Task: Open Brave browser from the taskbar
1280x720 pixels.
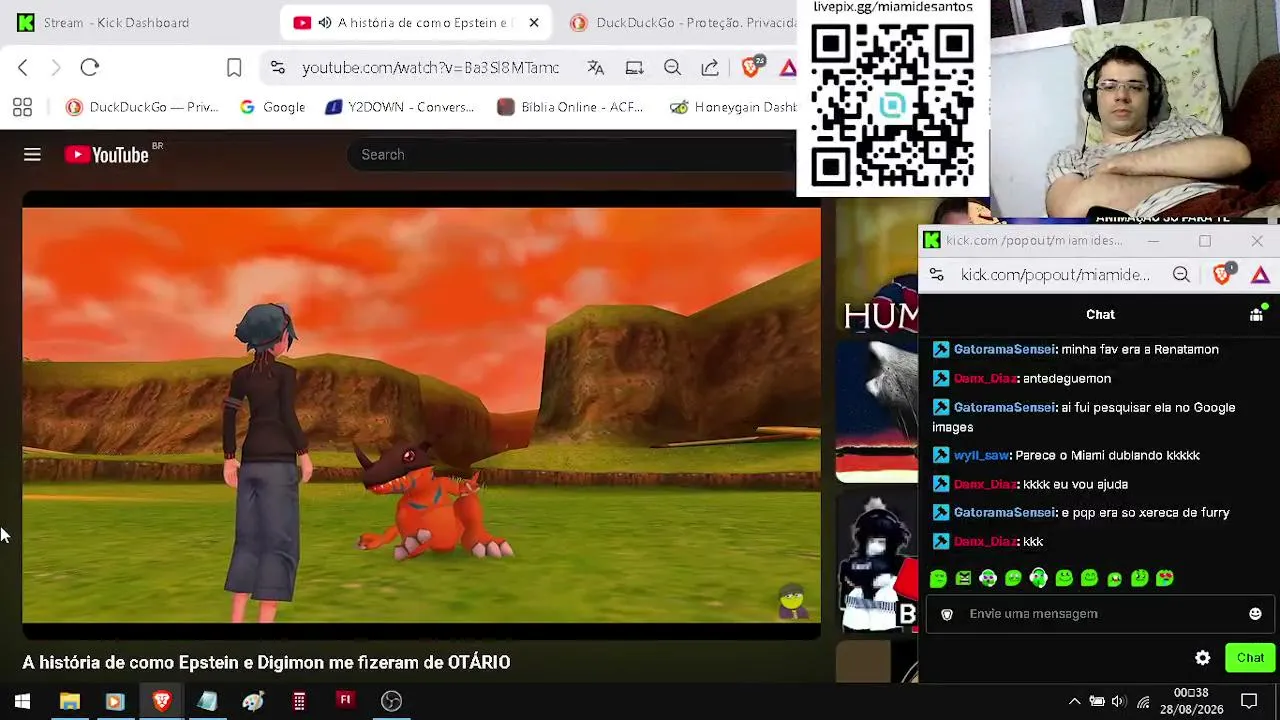Action: click(161, 701)
